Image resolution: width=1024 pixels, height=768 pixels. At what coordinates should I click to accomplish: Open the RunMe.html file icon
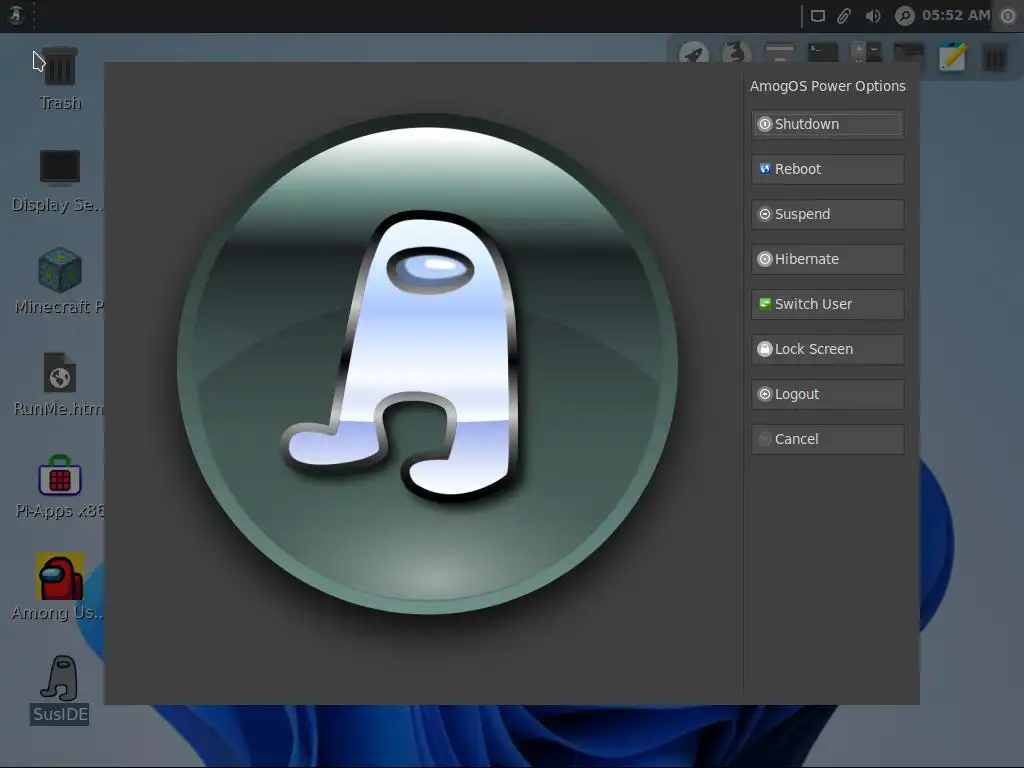pyautogui.click(x=59, y=385)
